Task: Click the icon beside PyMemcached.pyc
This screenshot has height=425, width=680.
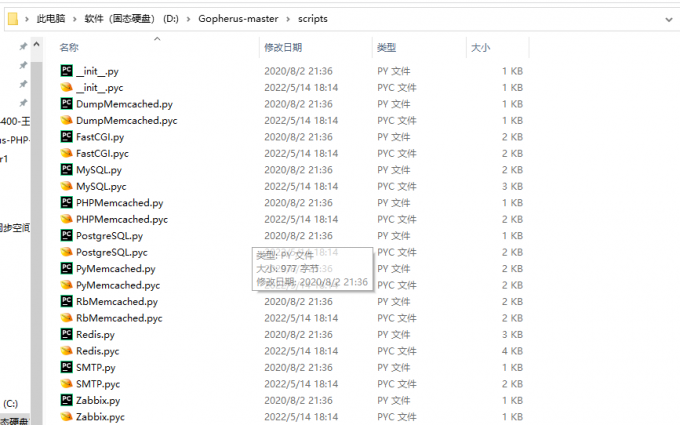Action: (x=66, y=285)
